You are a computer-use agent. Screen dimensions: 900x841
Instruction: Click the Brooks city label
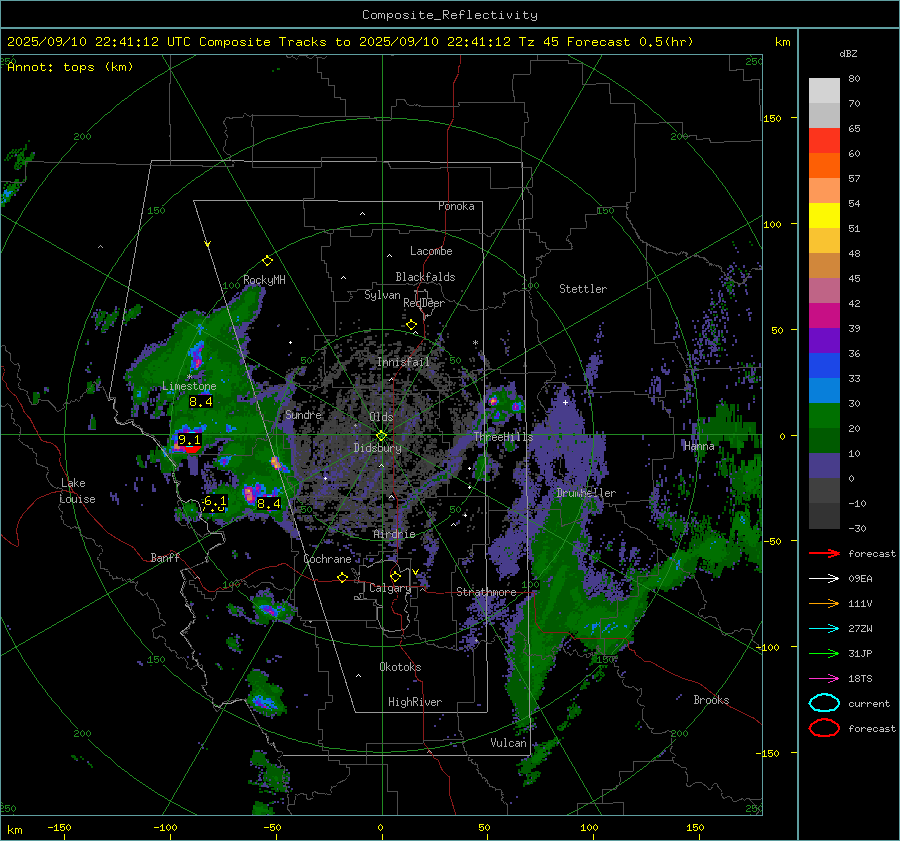click(711, 700)
